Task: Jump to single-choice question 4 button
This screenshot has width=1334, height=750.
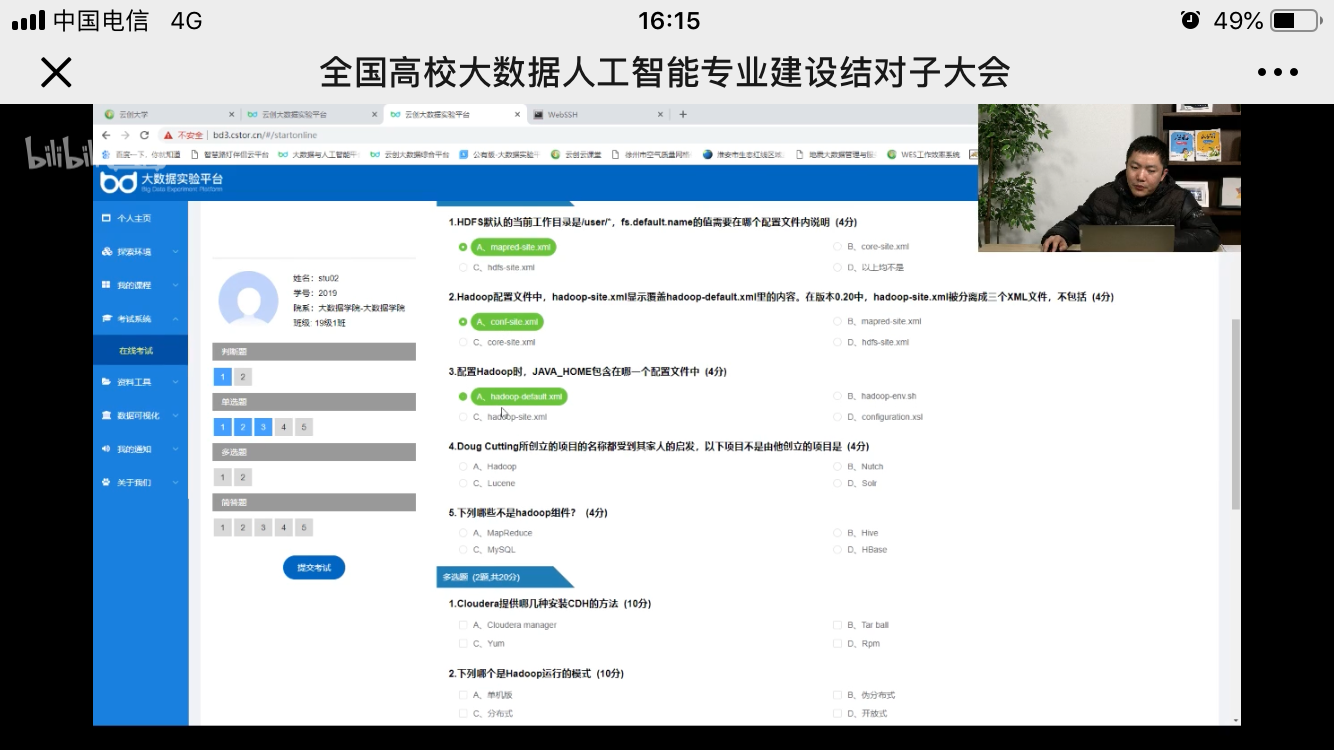Action: coord(284,427)
